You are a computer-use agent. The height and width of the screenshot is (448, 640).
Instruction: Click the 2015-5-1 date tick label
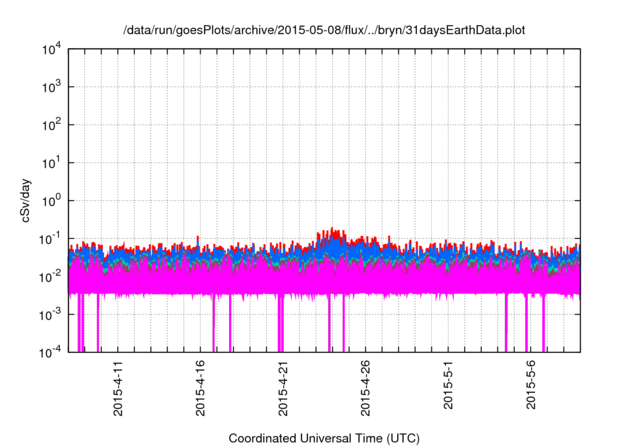pyautogui.click(x=448, y=385)
